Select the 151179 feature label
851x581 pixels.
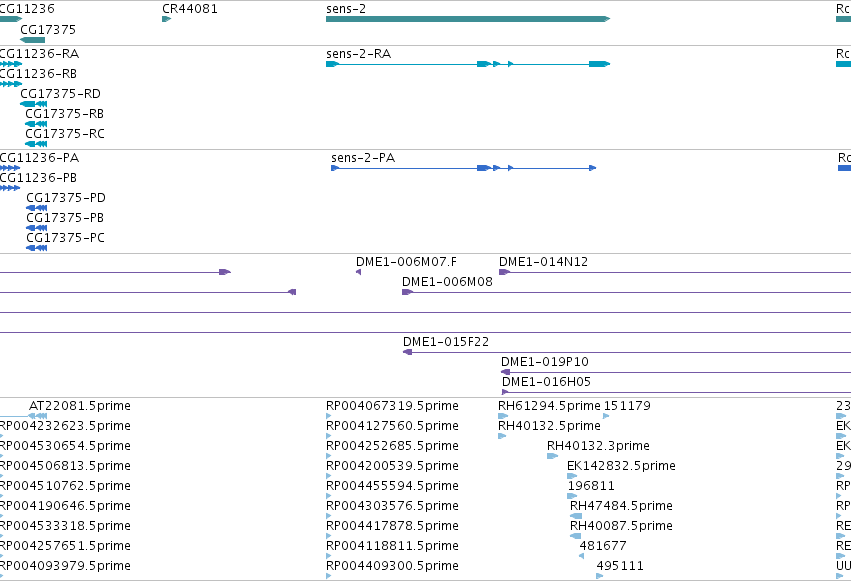[627, 406]
